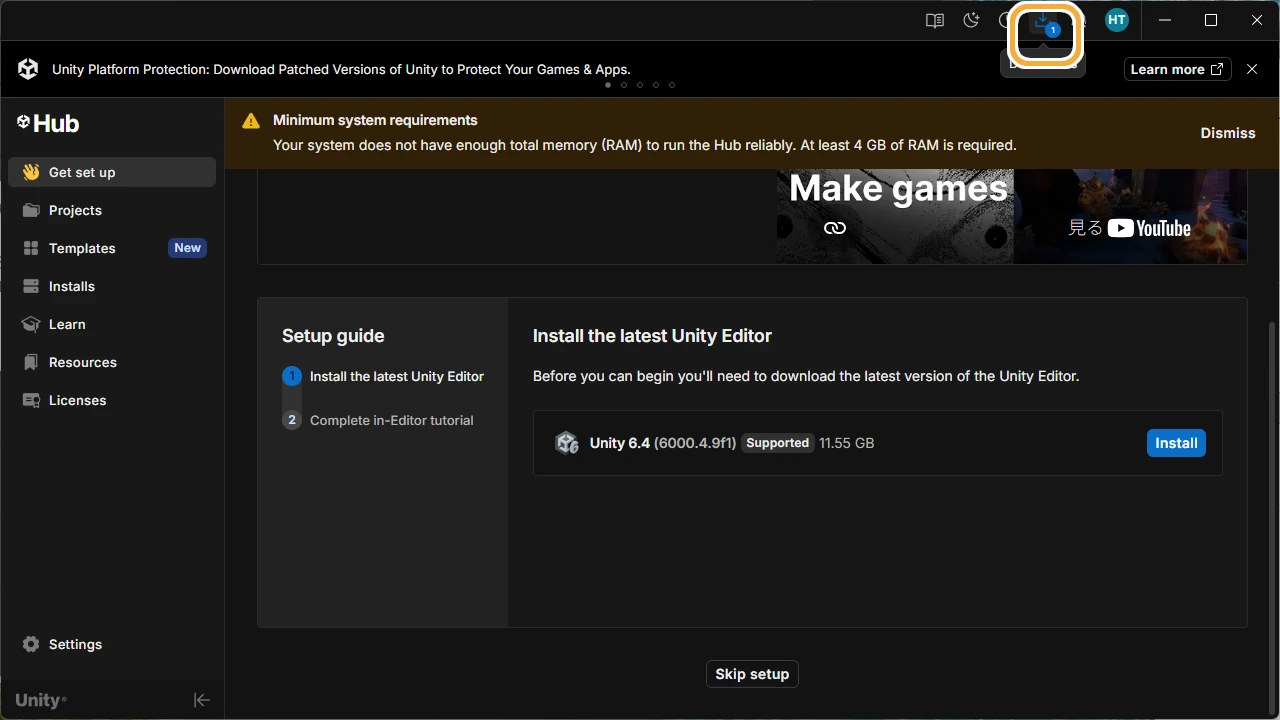This screenshot has width=1280, height=720.
Task: Install Unity 6.4 with the Install button
Action: point(1176,443)
